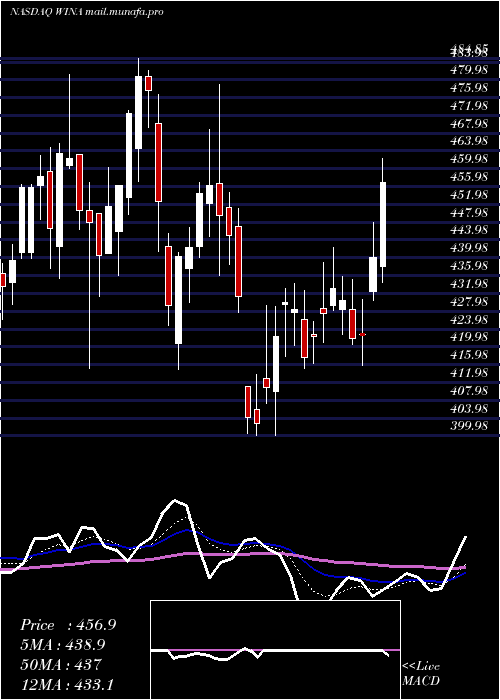This screenshot has width=500, height=700.
Task: Click the 50MA : 437 readout
Action: (x=61, y=664)
